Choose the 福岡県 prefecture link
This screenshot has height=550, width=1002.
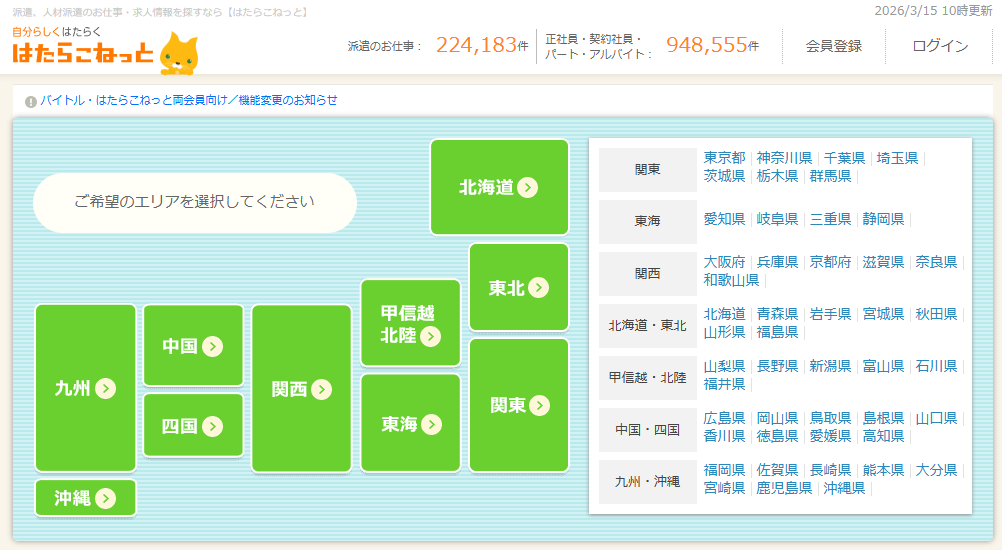point(724,470)
